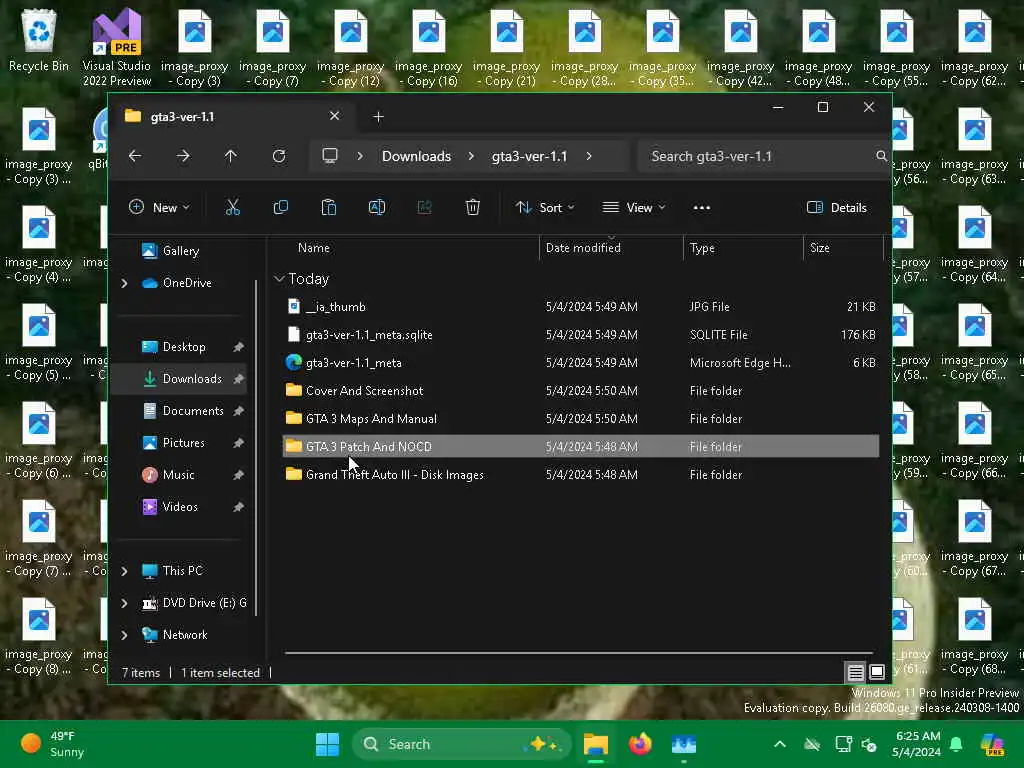
Task: Select GTA 3 Maps And Manual folder
Action: pyautogui.click(x=581, y=419)
